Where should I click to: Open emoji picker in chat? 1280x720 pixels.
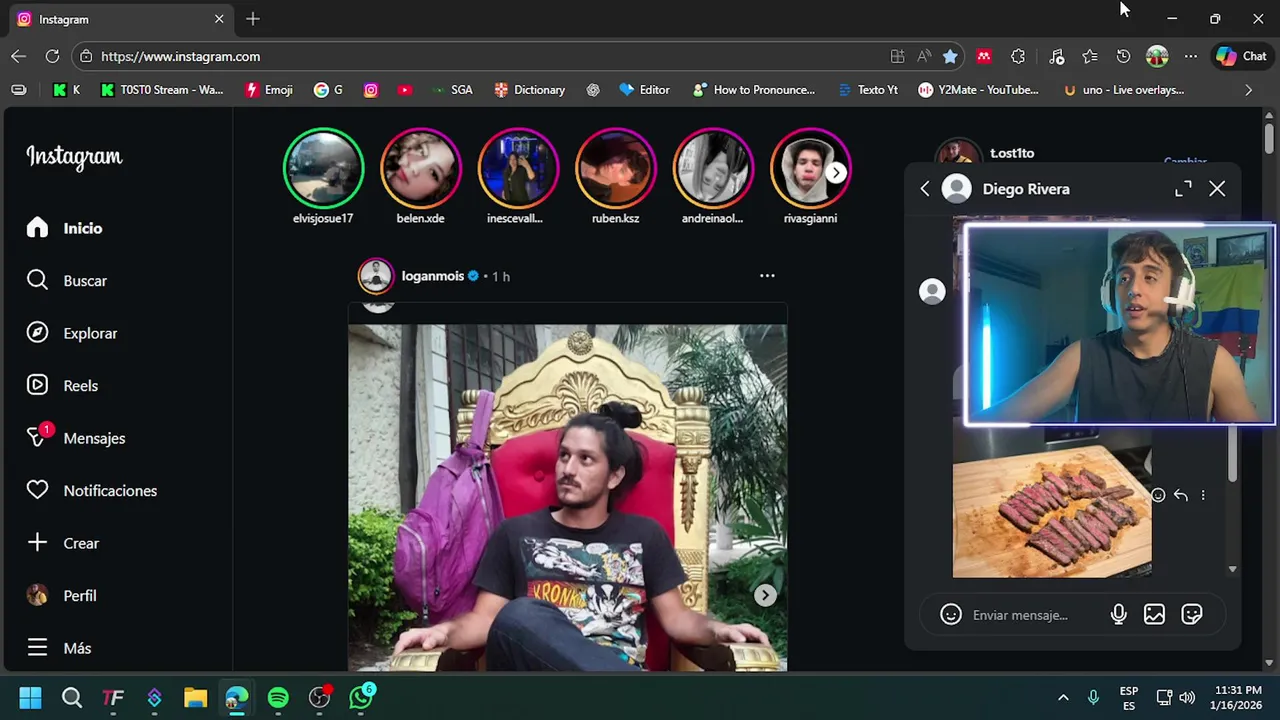click(x=951, y=615)
